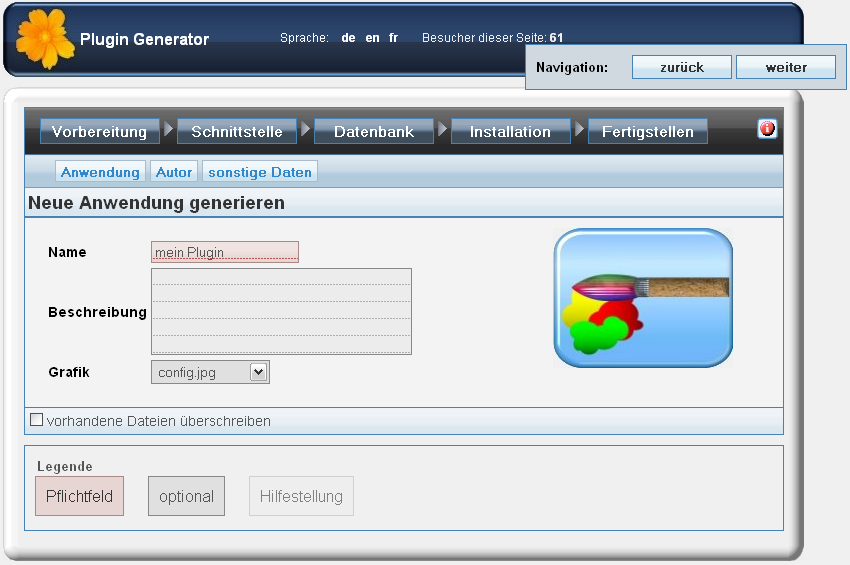The width and height of the screenshot is (850, 565).
Task: Click the 'Besucher dieser Seite: 61' counter
Action: (493, 38)
